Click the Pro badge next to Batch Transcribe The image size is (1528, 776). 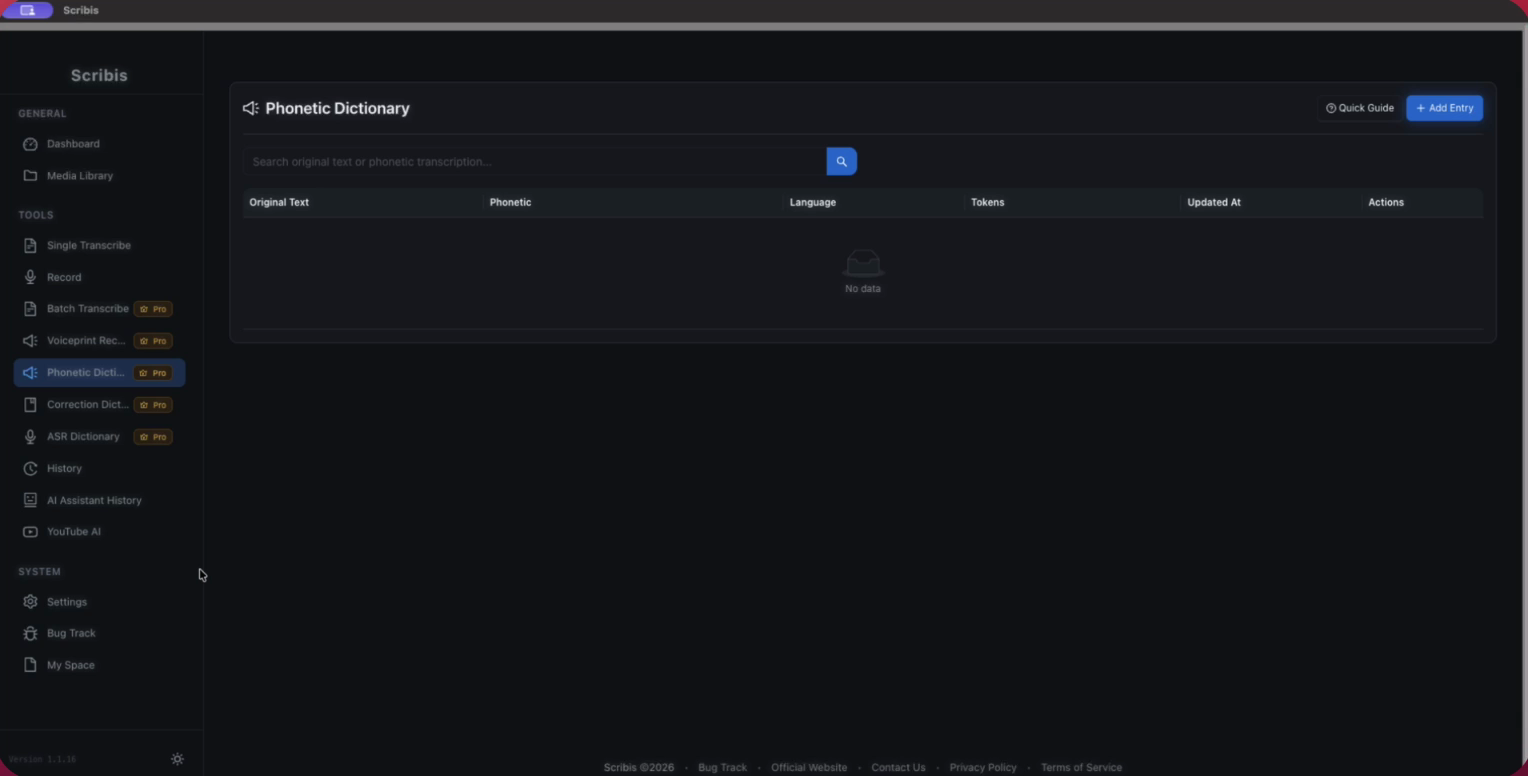click(x=153, y=309)
